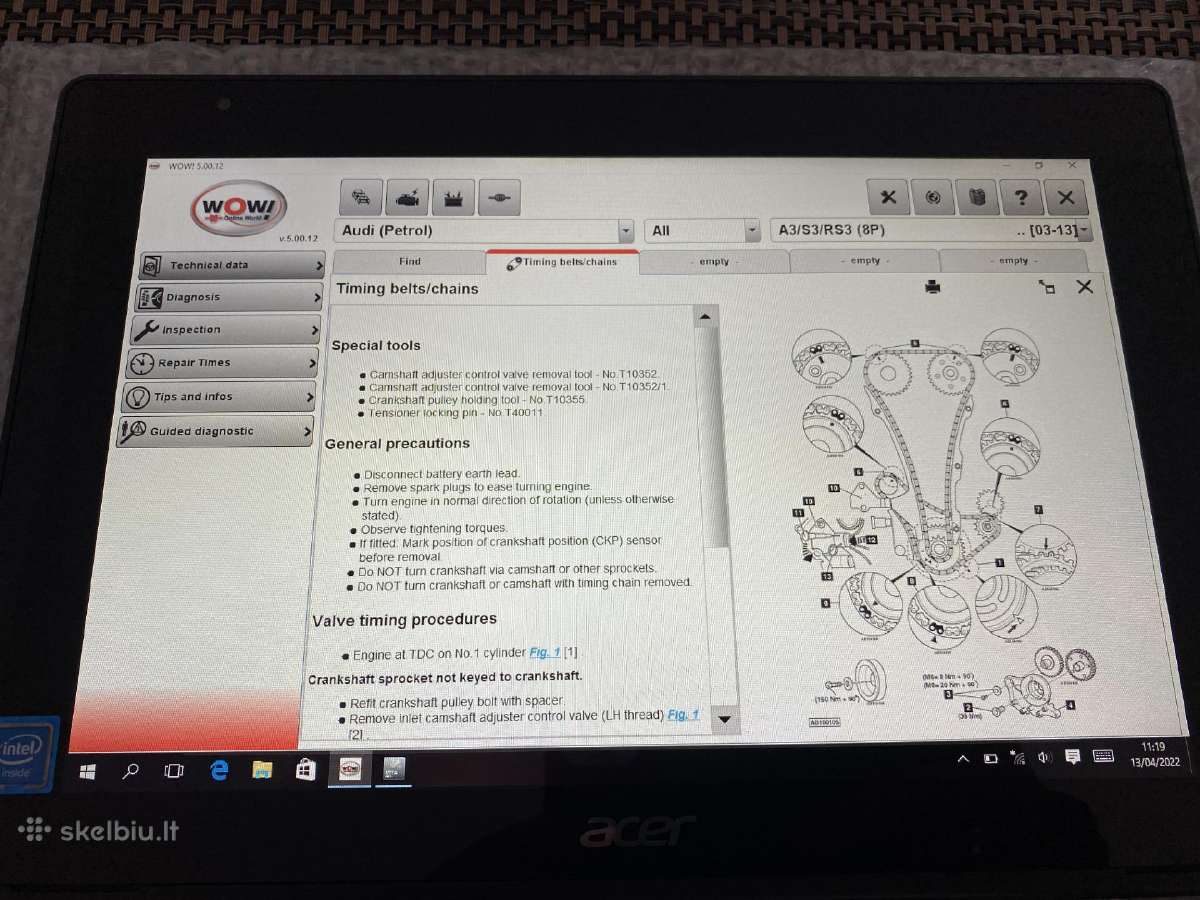This screenshot has width=1200, height=900.
Task: Open the help question mark button
Action: coord(1021,197)
